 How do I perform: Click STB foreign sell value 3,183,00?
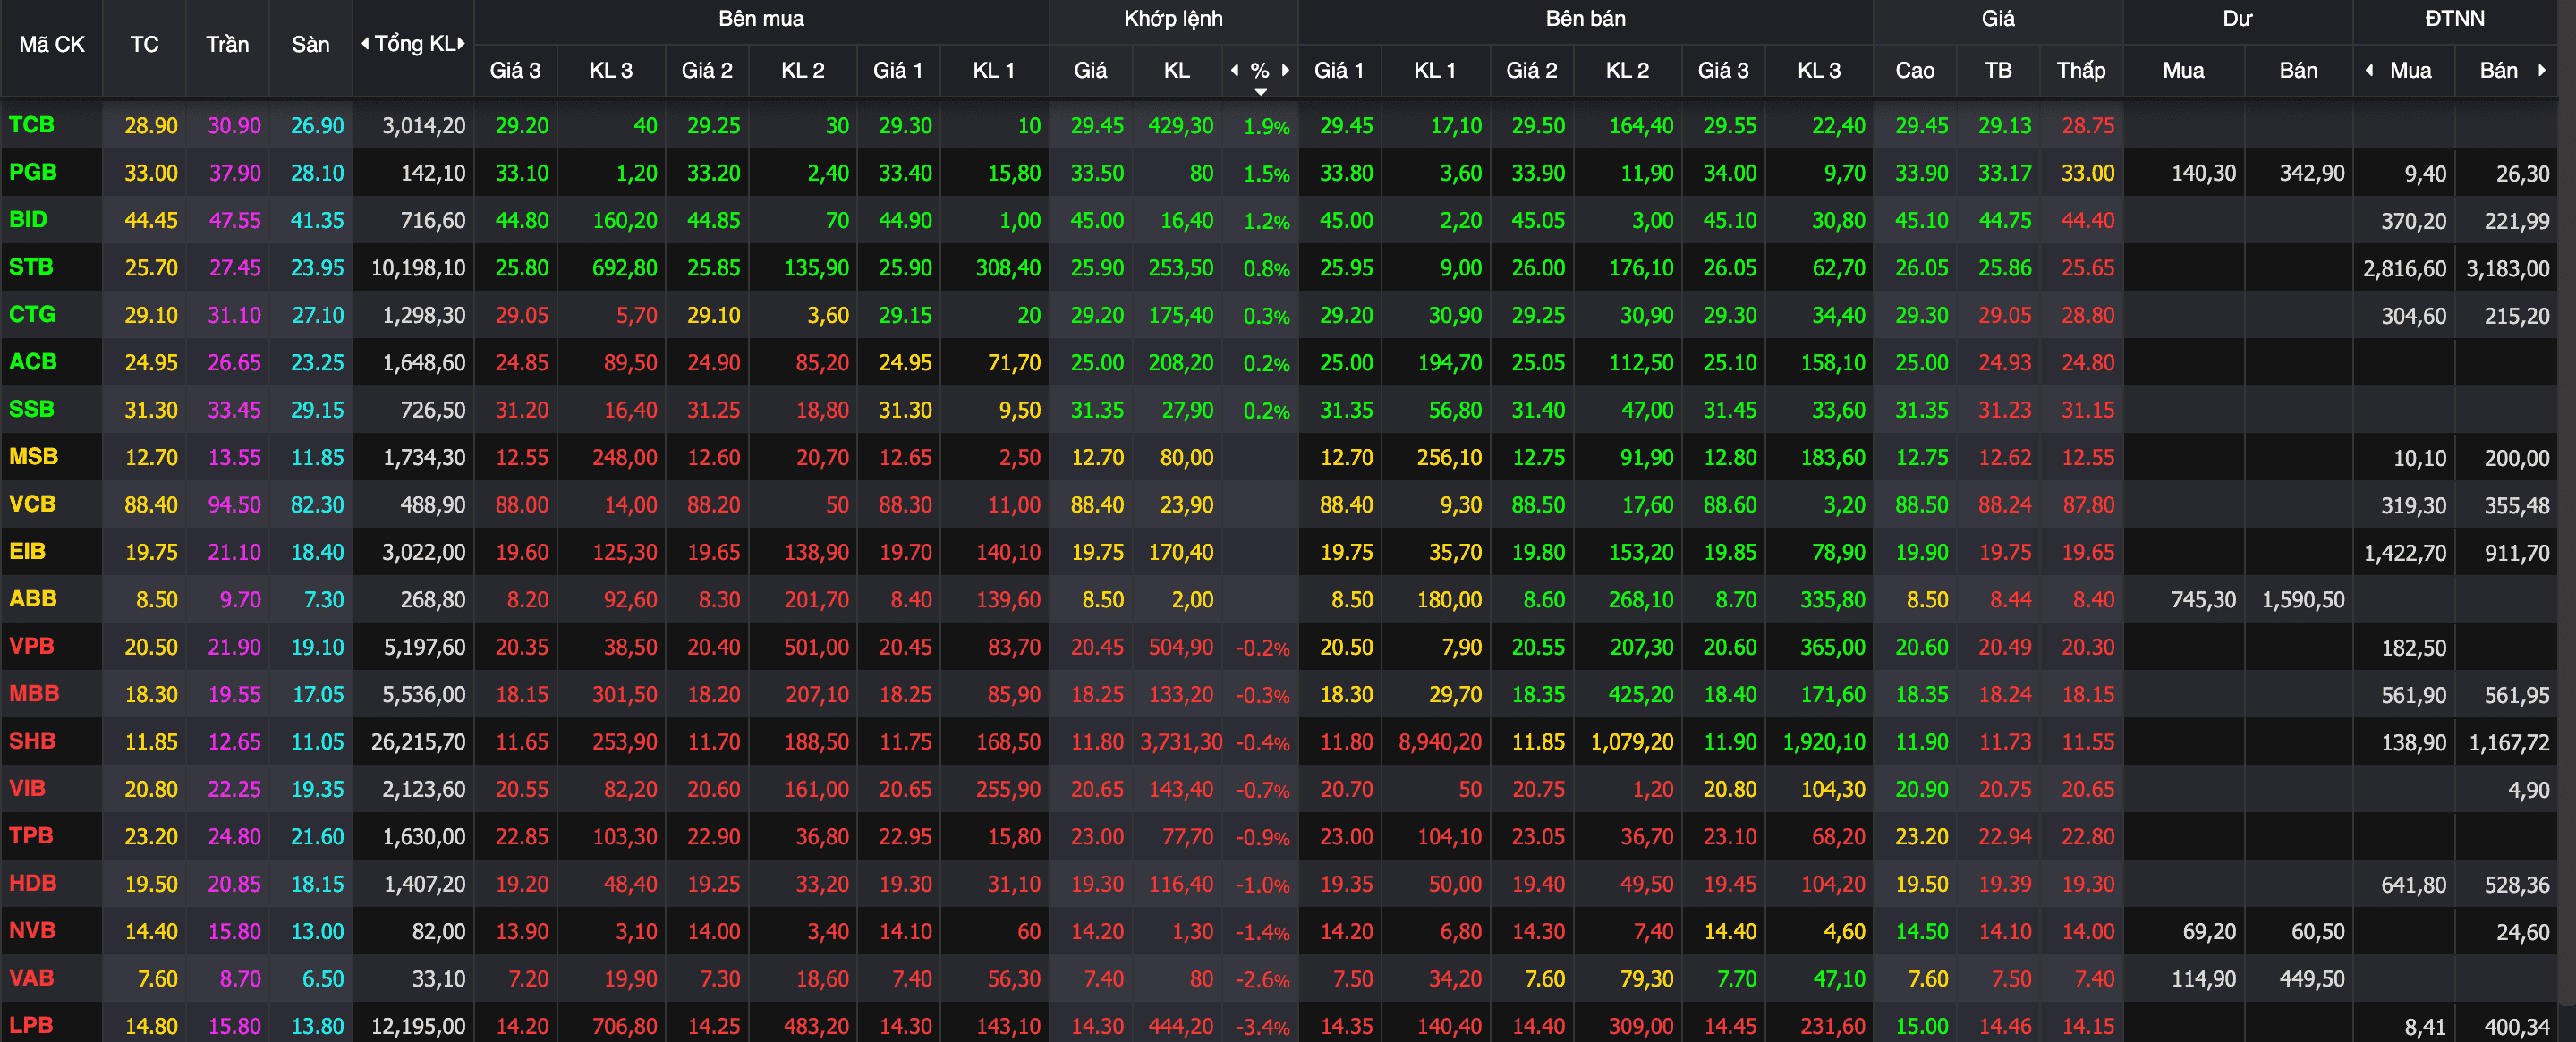pyautogui.click(x=2508, y=269)
